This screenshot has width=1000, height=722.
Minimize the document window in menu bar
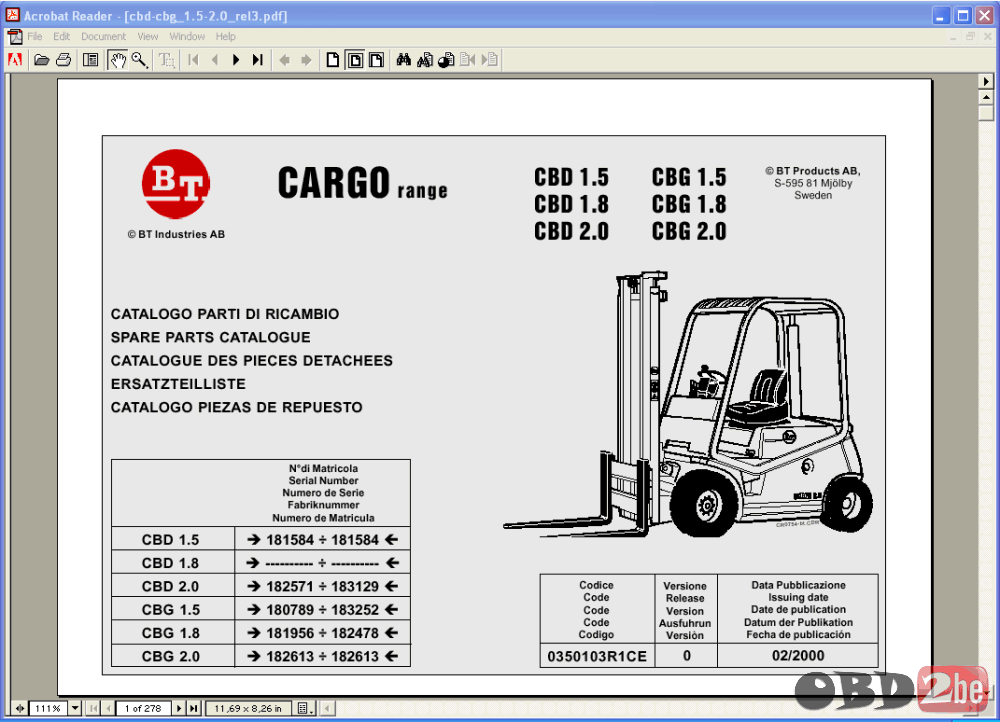pyautogui.click(x=953, y=37)
